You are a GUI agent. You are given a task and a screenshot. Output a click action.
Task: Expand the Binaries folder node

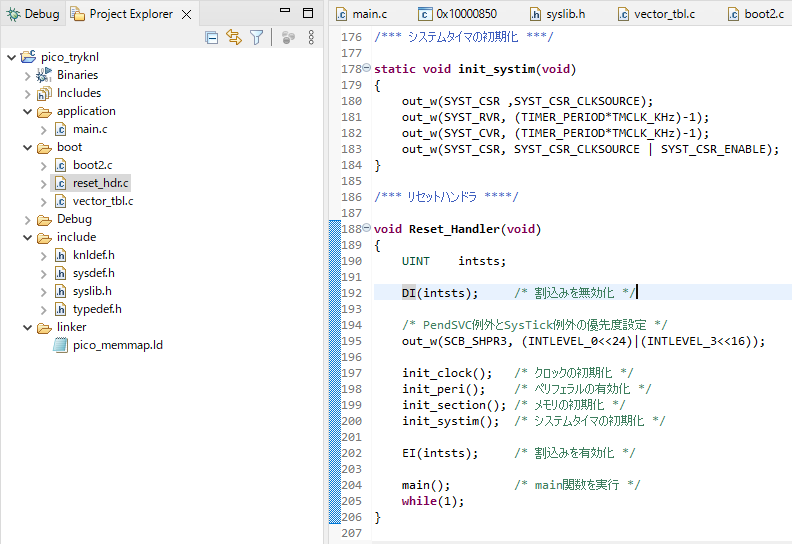click(27, 75)
